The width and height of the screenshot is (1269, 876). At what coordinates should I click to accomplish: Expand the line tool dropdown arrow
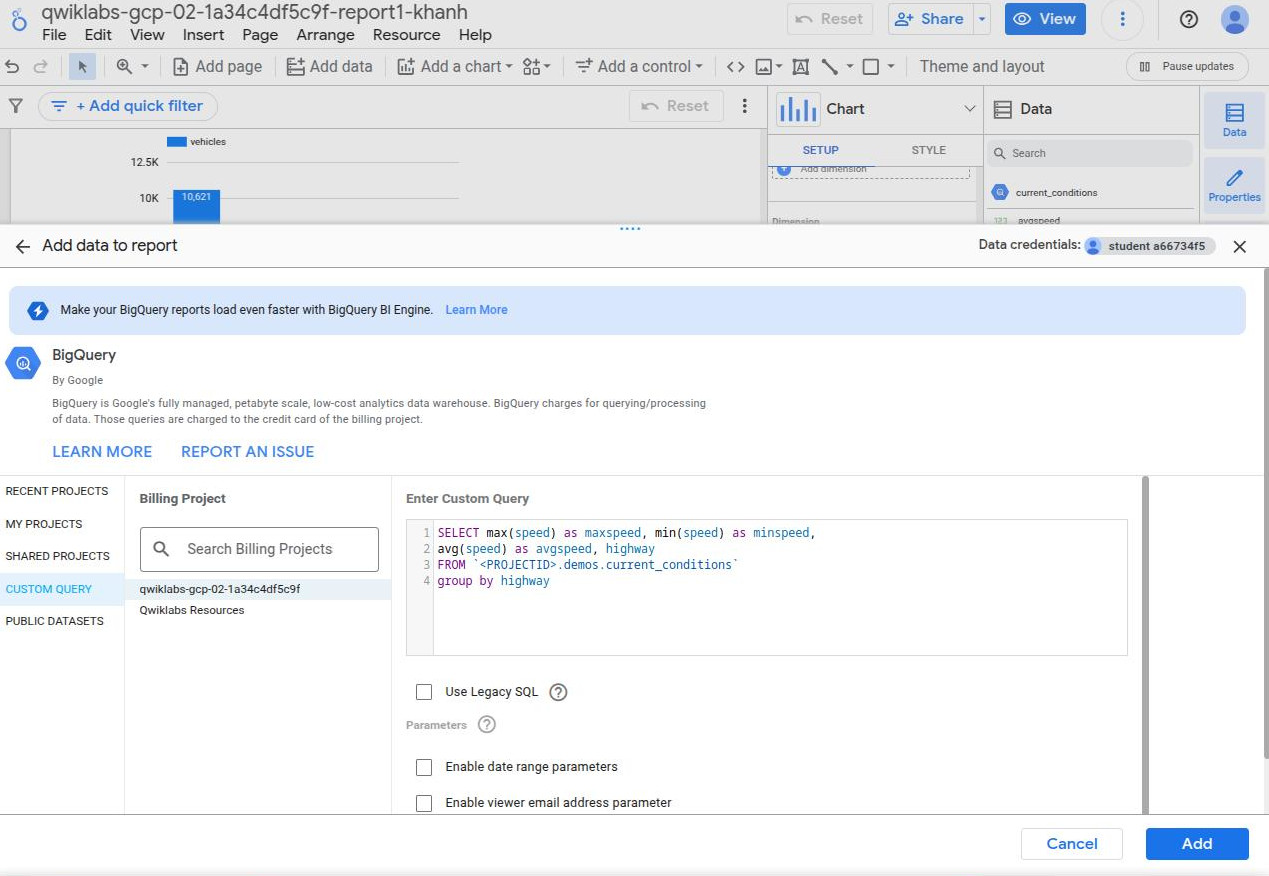(x=850, y=67)
